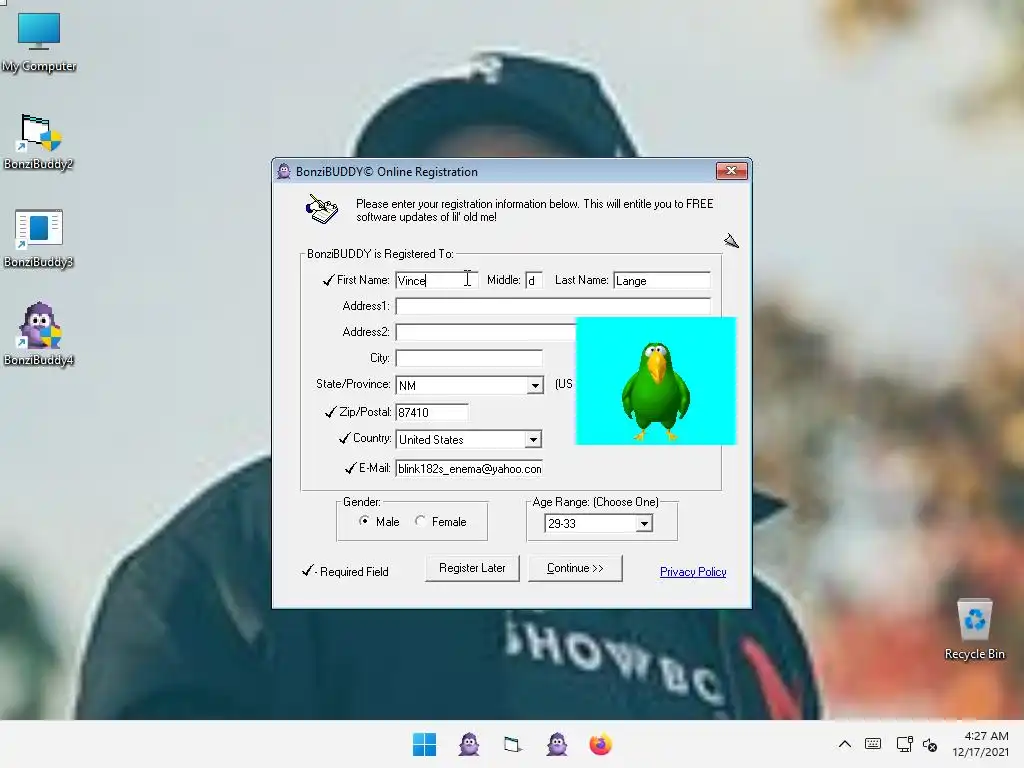The height and width of the screenshot is (768, 1024).
Task: Click the second purple Bonzi taskbar icon
Action: point(557,744)
